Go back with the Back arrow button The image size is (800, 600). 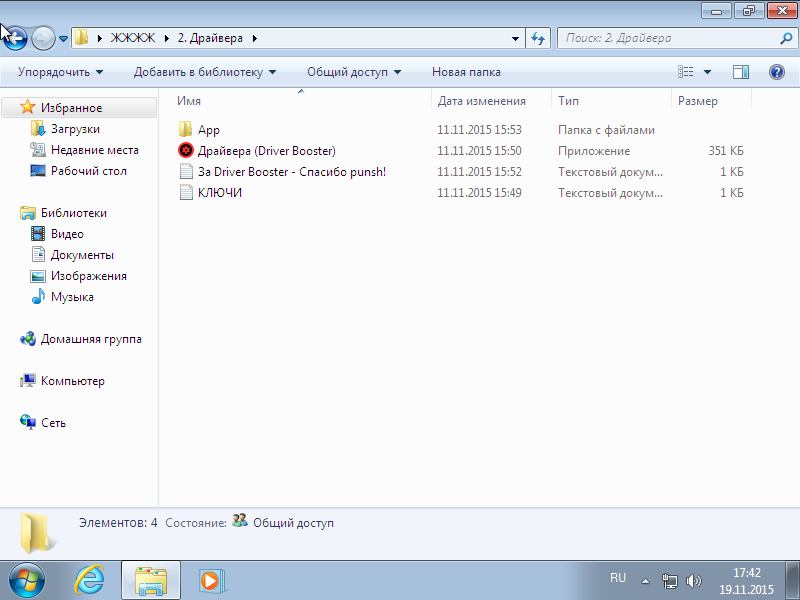click(15, 38)
